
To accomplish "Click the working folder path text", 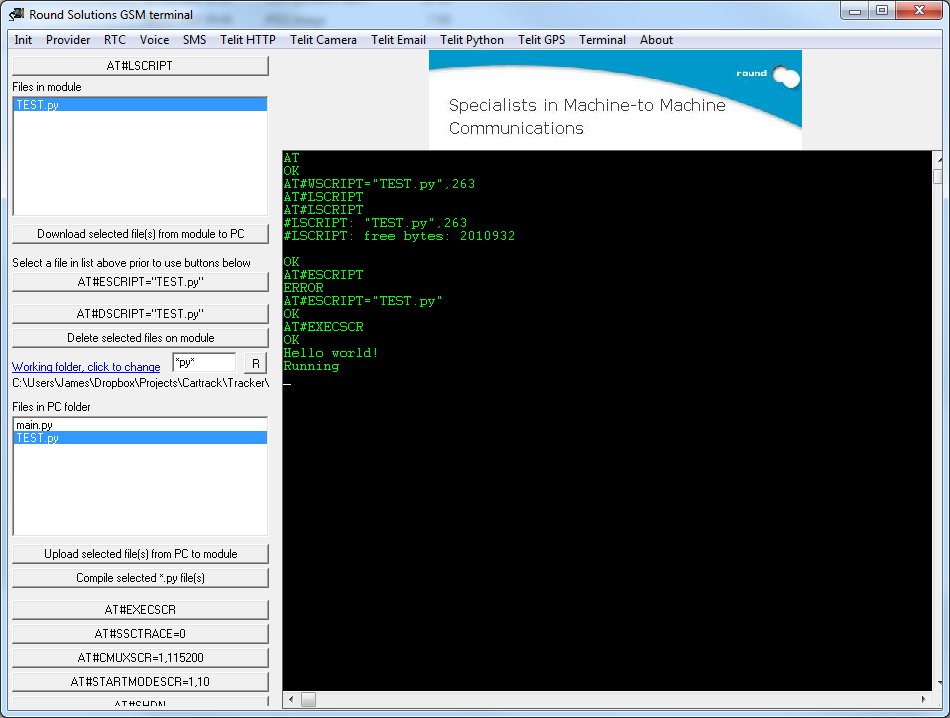I will tap(141, 383).
